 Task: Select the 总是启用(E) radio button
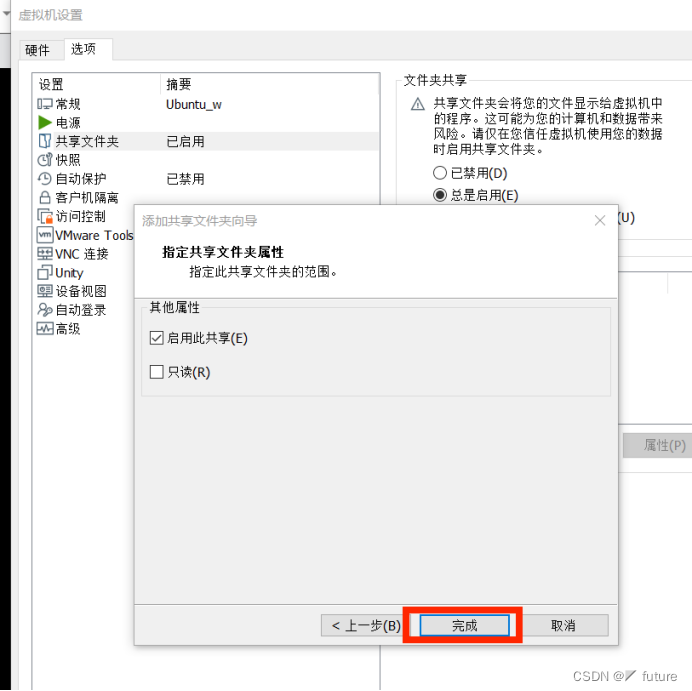pyautogui.click(x=440, y=195)
